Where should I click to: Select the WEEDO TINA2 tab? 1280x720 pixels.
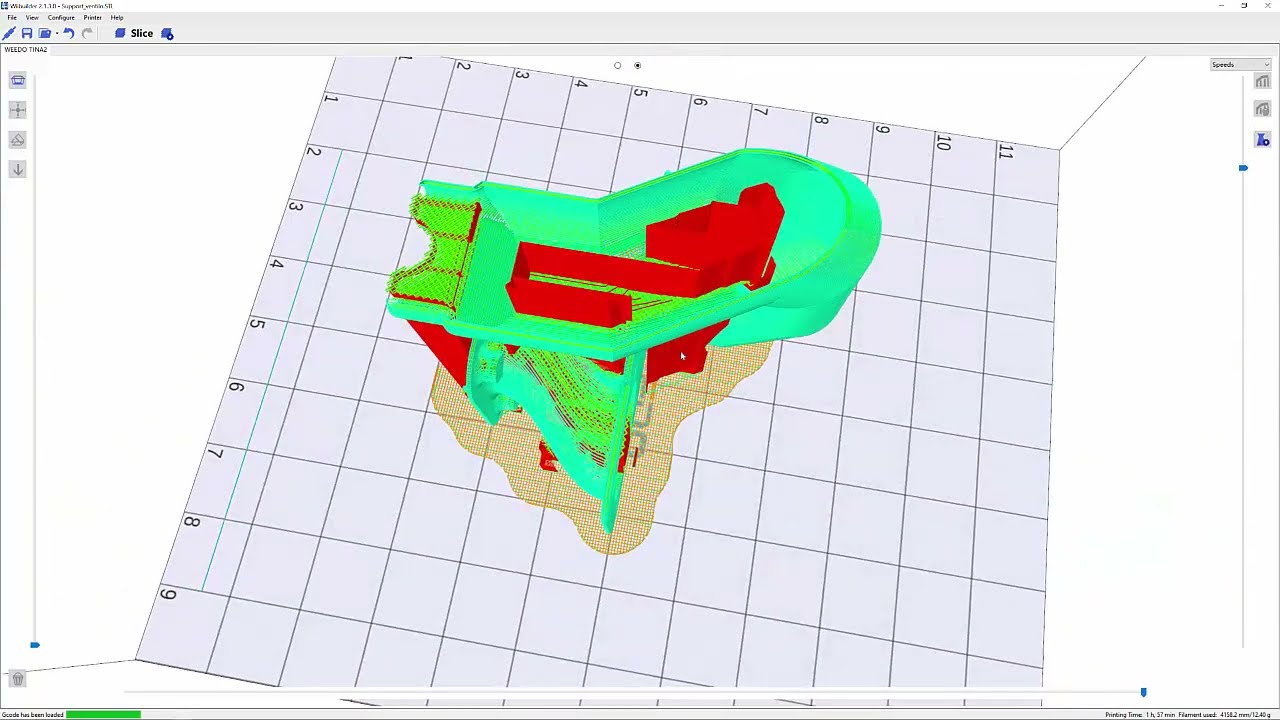click(26, 49)
